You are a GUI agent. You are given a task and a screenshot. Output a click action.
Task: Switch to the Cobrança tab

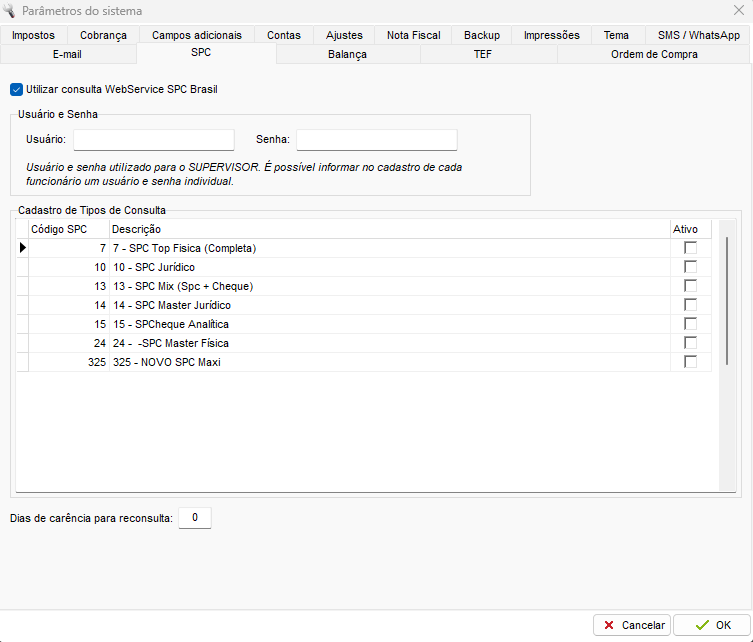click(103, 35)
